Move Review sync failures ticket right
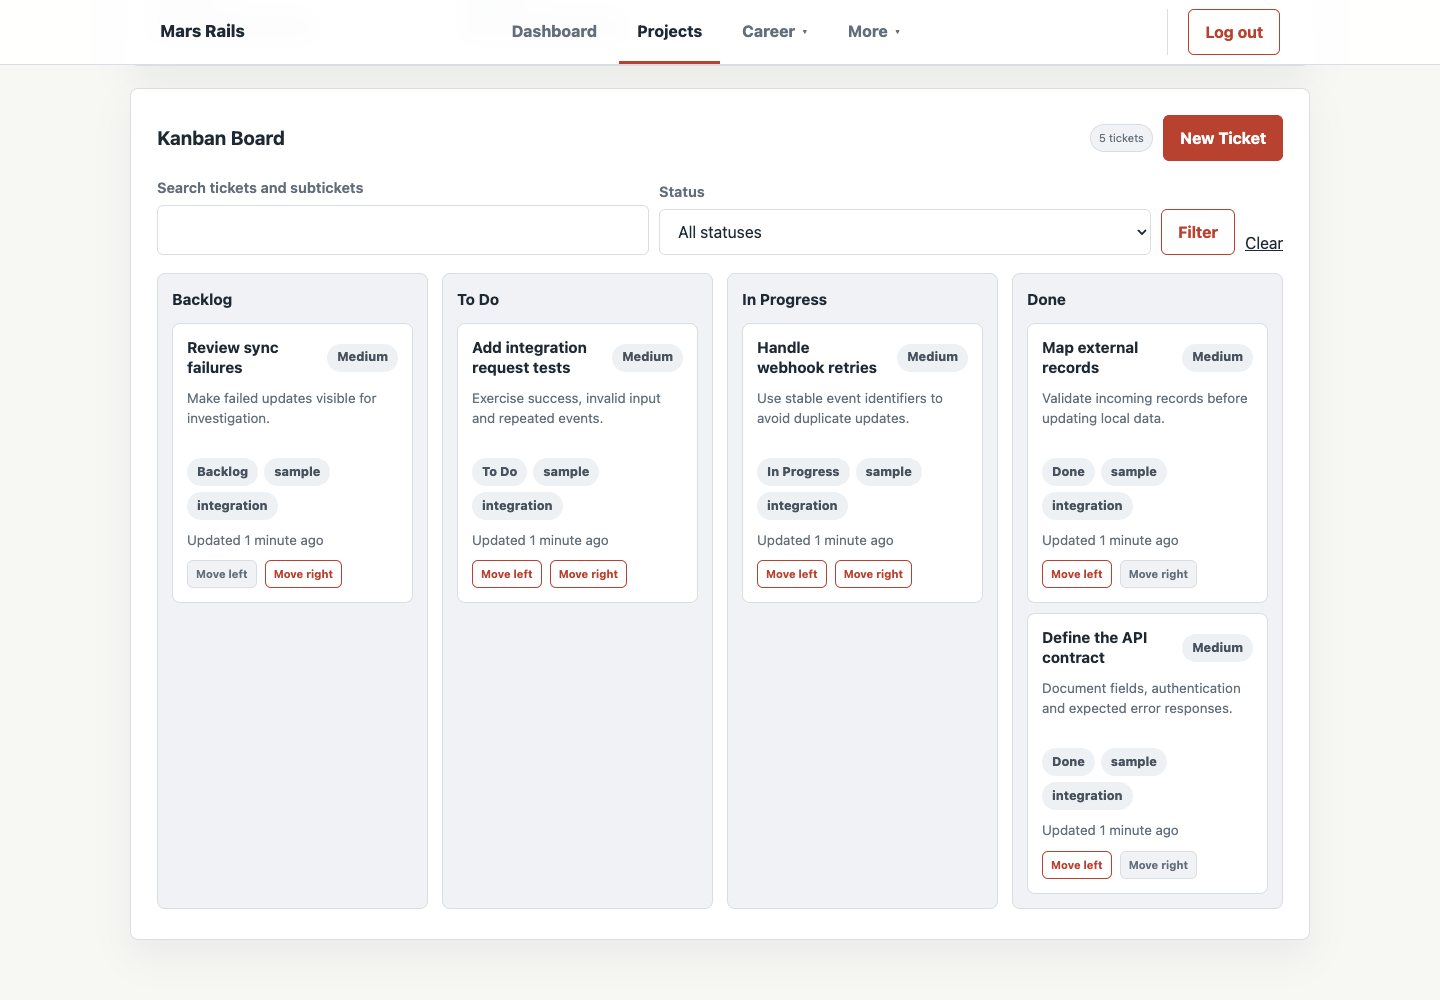 (x=303, y=574)
